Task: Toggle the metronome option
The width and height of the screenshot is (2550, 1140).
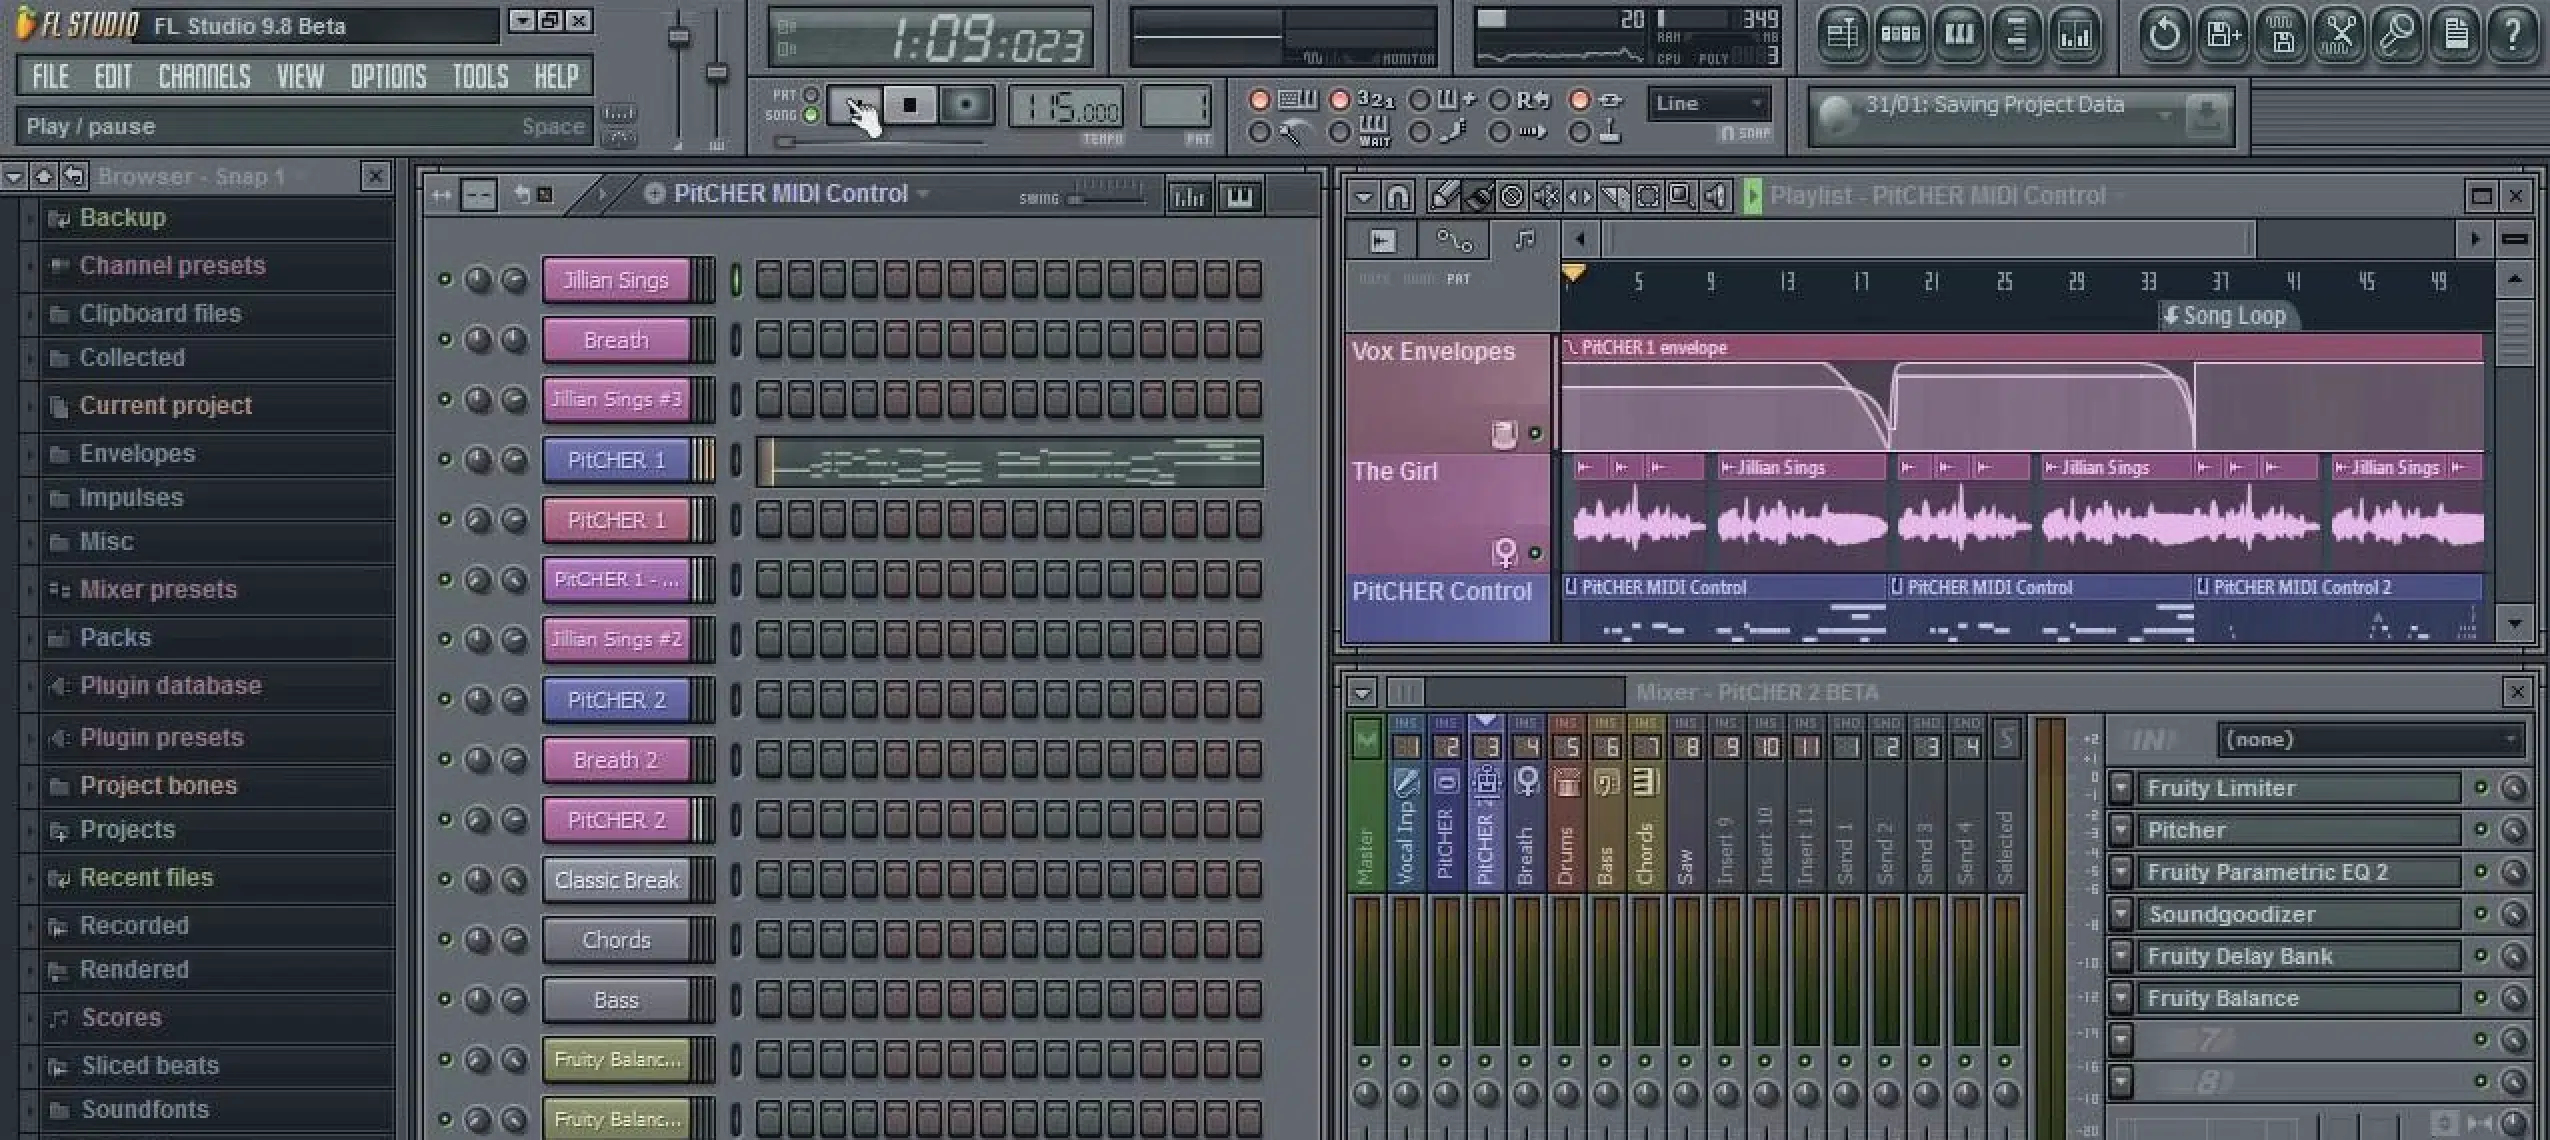Action: [1260, 132]
